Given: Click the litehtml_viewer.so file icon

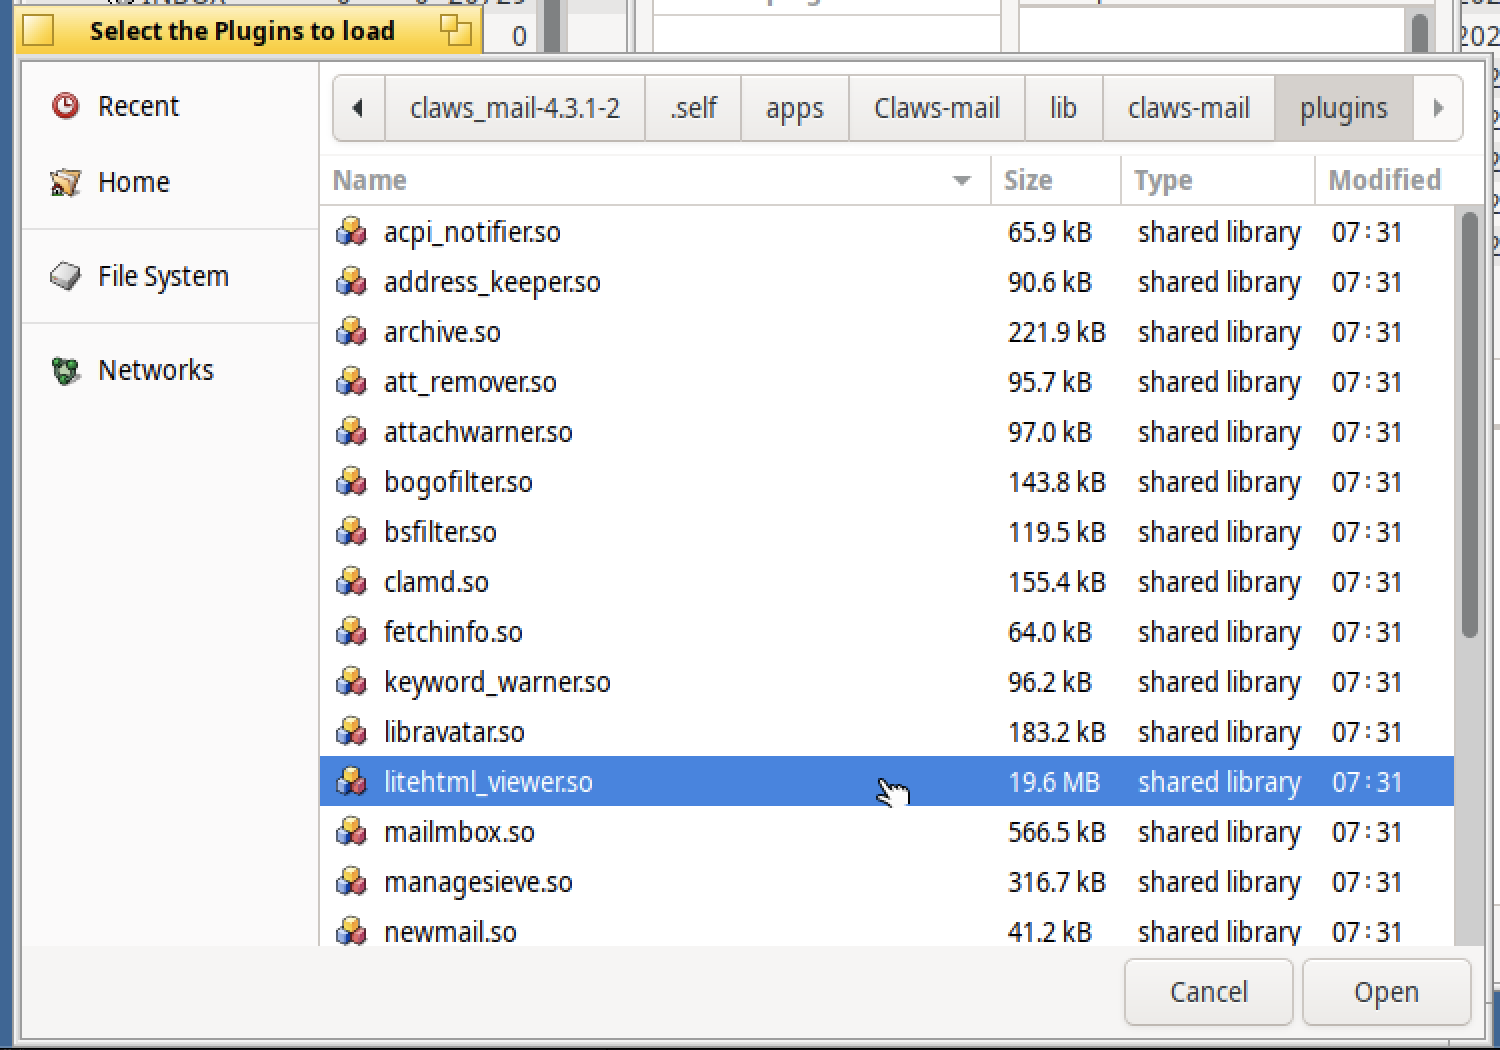Looking at the screenshot, I should click(x=351, y=782).
